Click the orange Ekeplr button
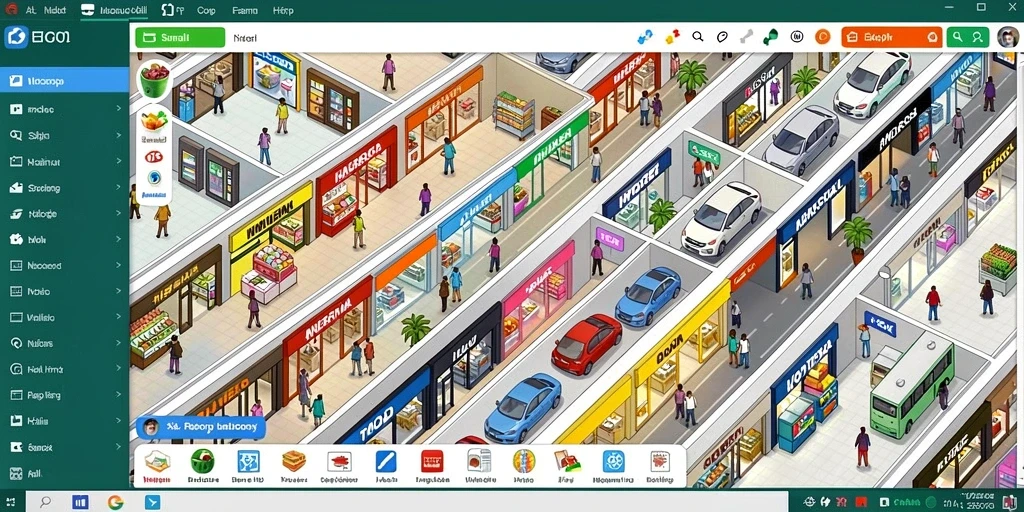The height and width of the screenshot is (512, 1024). [891, 37]
